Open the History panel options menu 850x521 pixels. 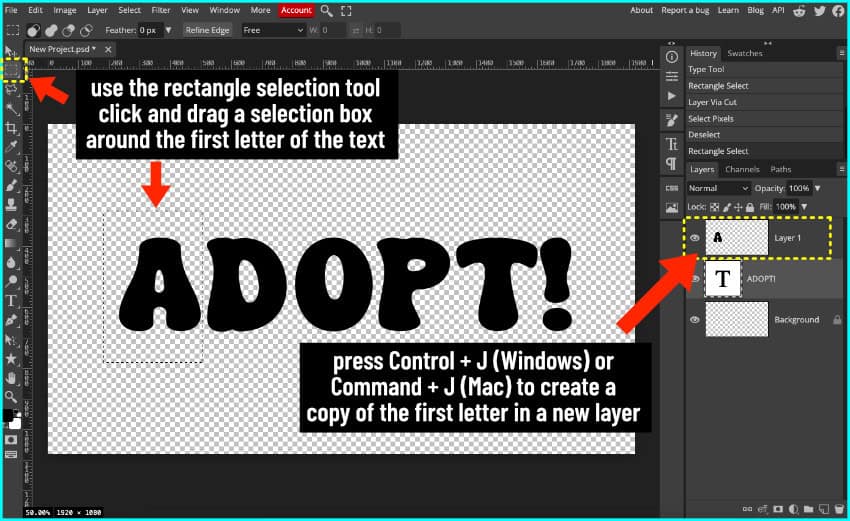pyautogui.click(x=842, y=53)
